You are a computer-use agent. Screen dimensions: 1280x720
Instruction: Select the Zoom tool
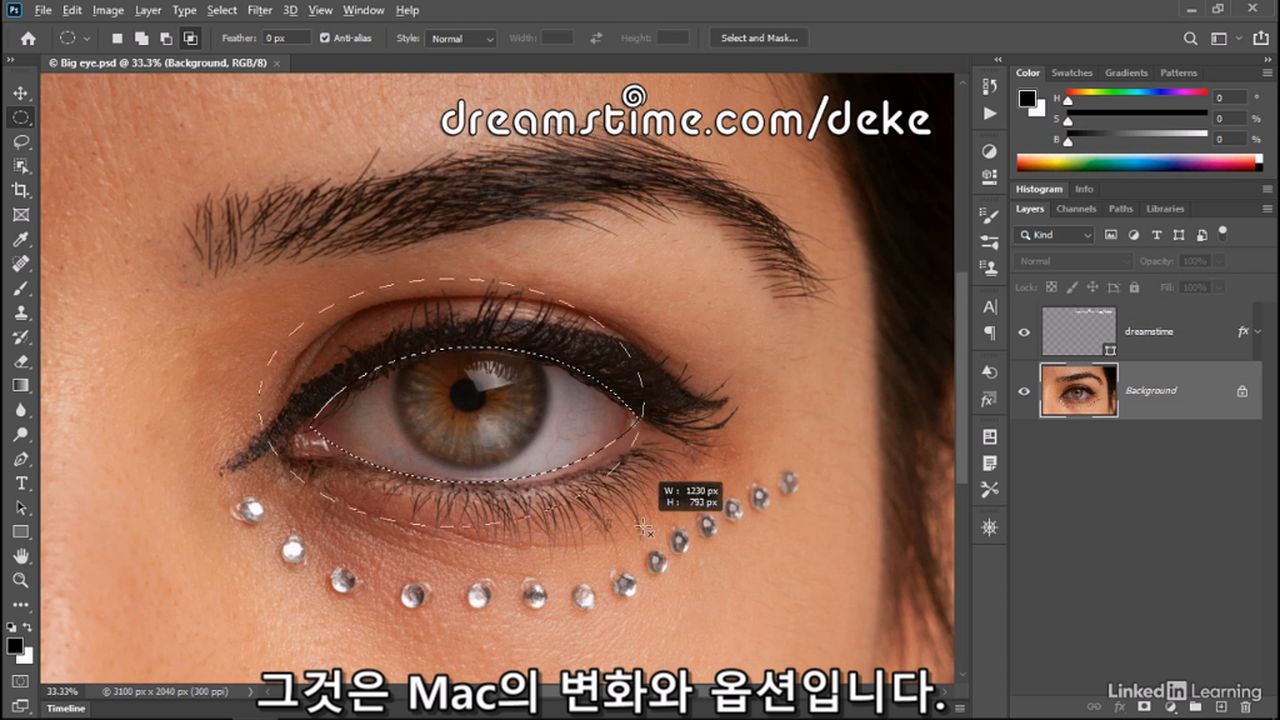[x=20, y=580]
